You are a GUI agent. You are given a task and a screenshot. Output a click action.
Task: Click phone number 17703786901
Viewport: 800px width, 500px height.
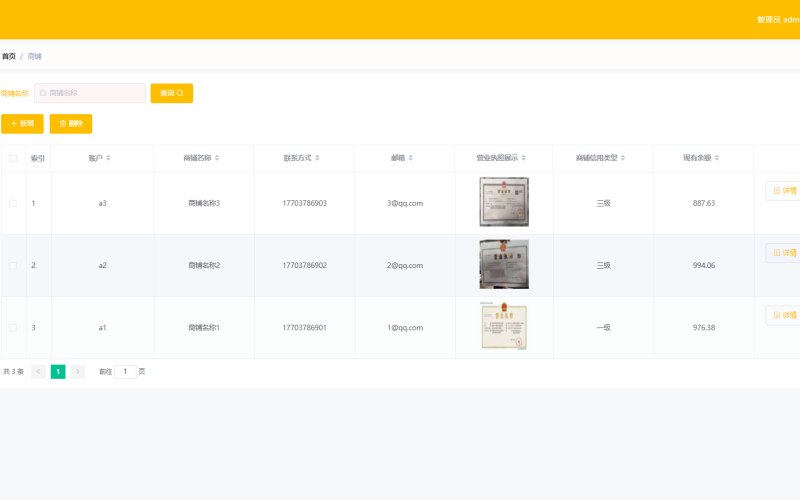click(x=305, y=328)
